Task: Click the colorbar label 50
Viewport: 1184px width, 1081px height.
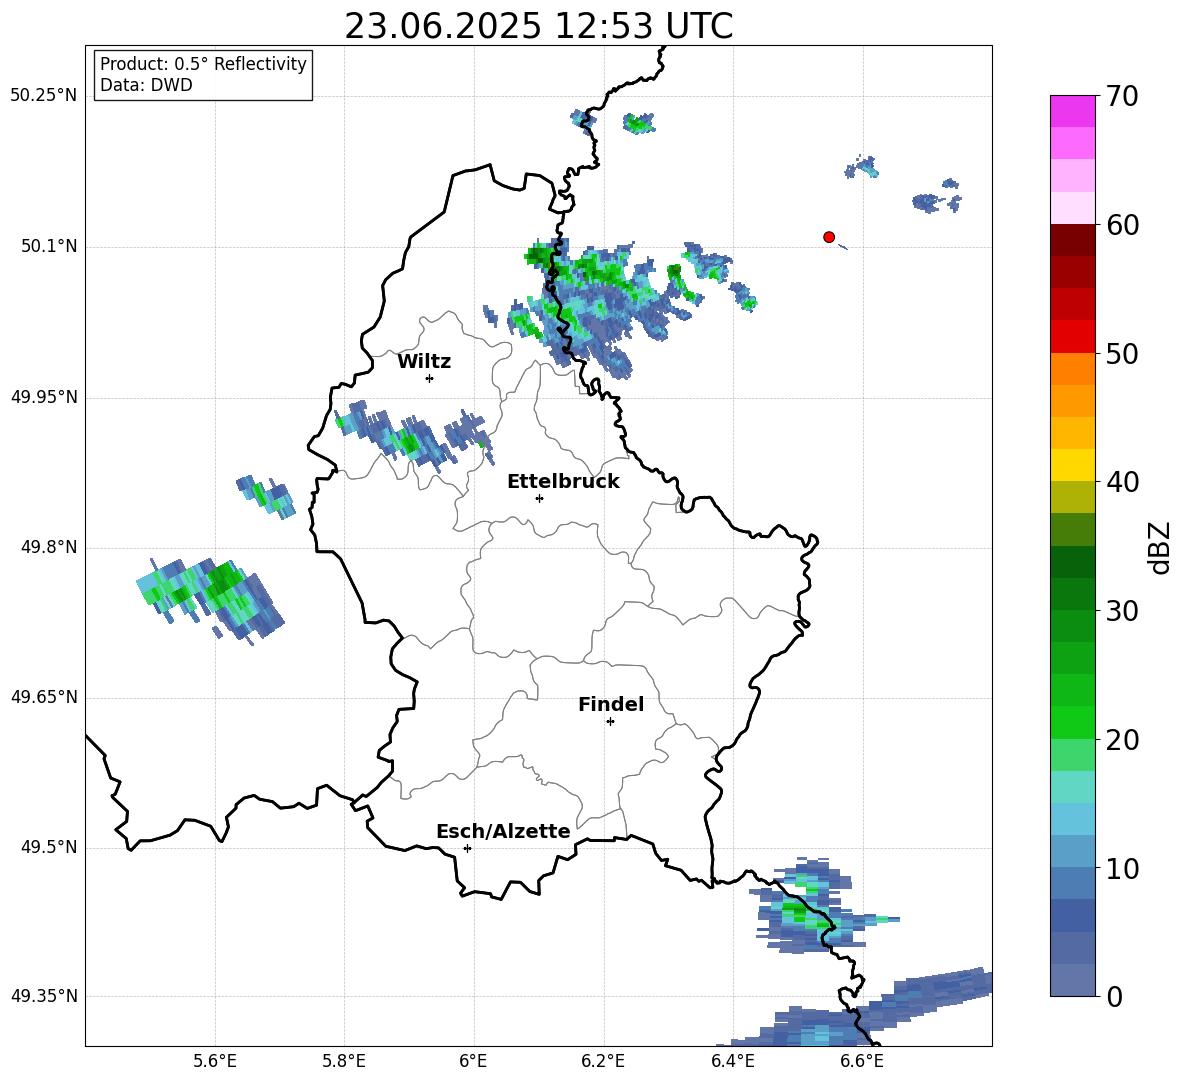Action: (1122, 353)
